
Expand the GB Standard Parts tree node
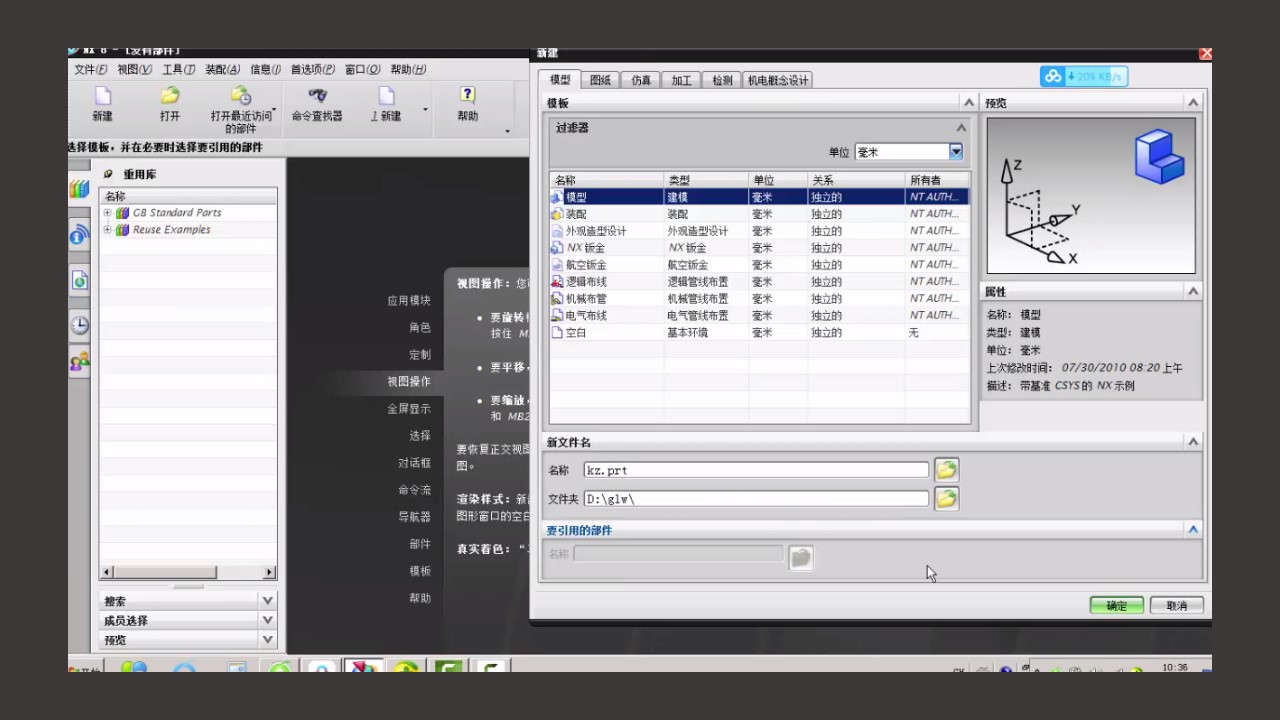click(x=108, y=213)
